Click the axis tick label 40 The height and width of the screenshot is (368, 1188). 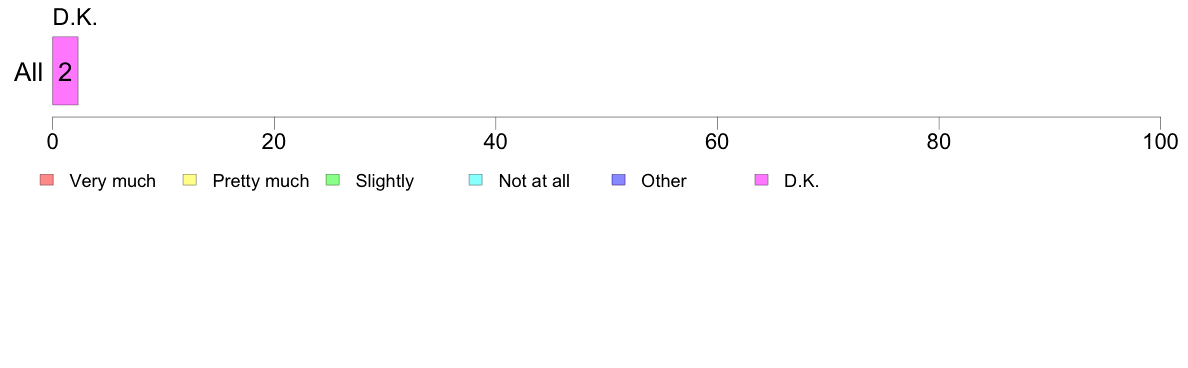point(496,142)
